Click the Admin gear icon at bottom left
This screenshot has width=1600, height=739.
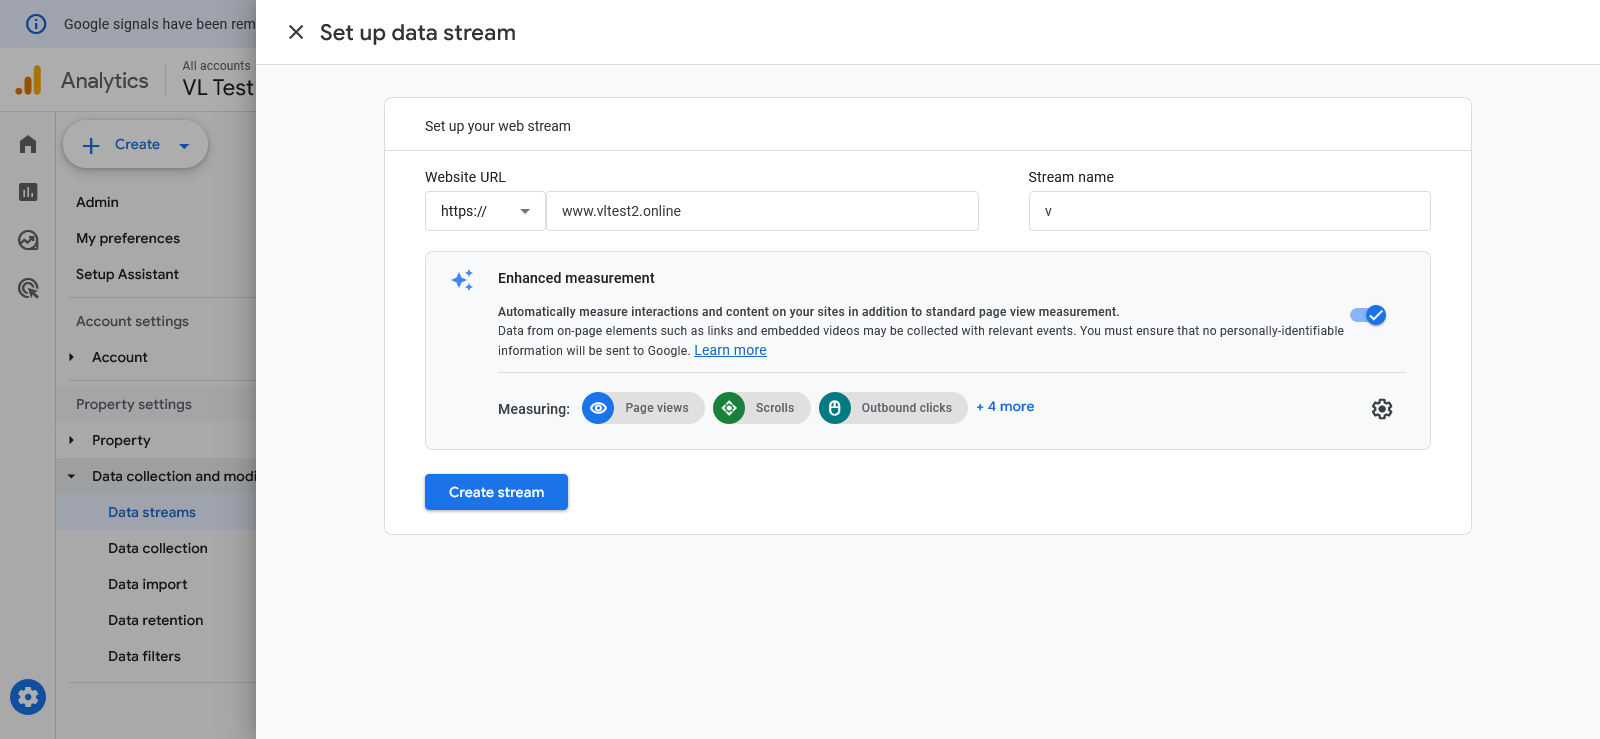point(28,697)
